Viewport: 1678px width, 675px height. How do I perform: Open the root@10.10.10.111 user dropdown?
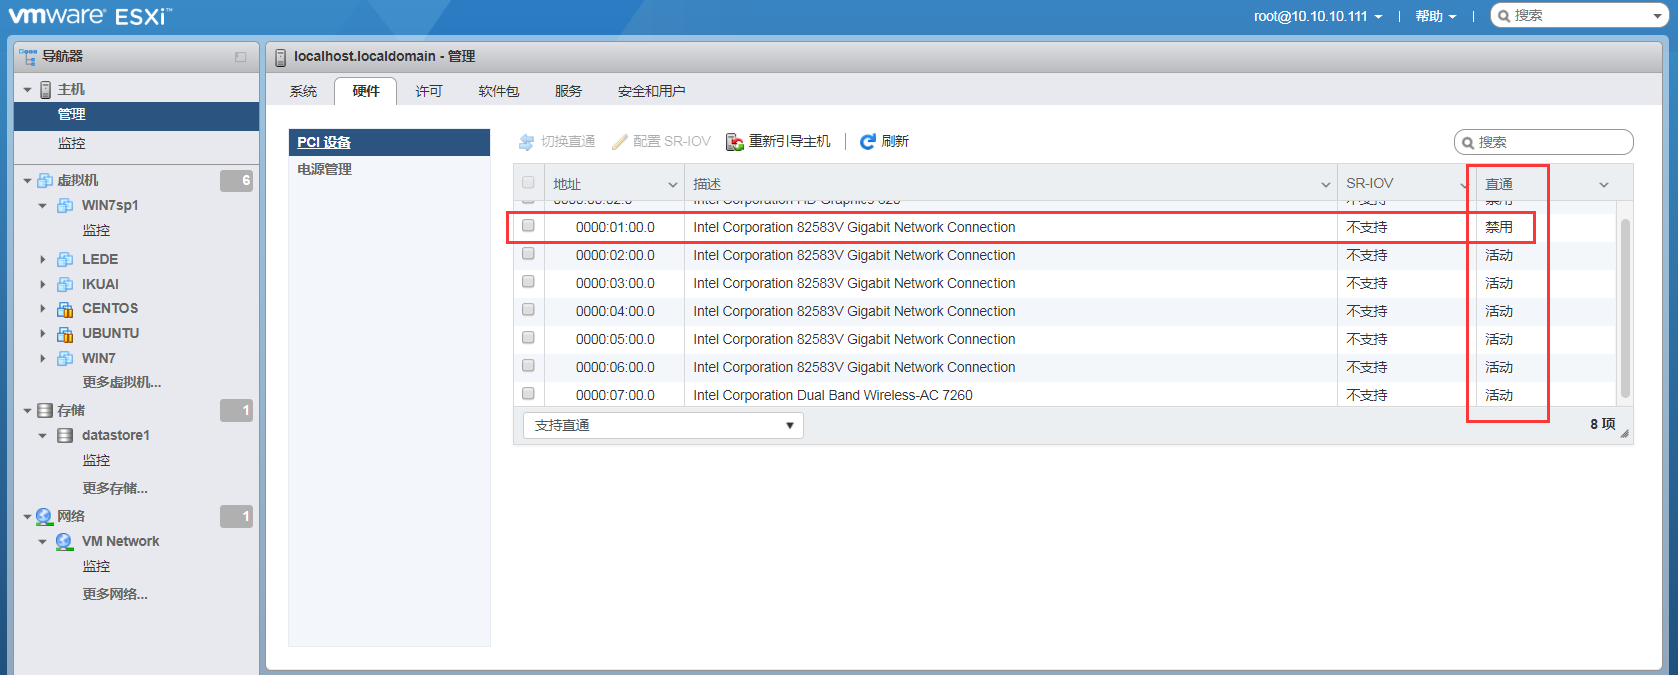point(1318,16)
